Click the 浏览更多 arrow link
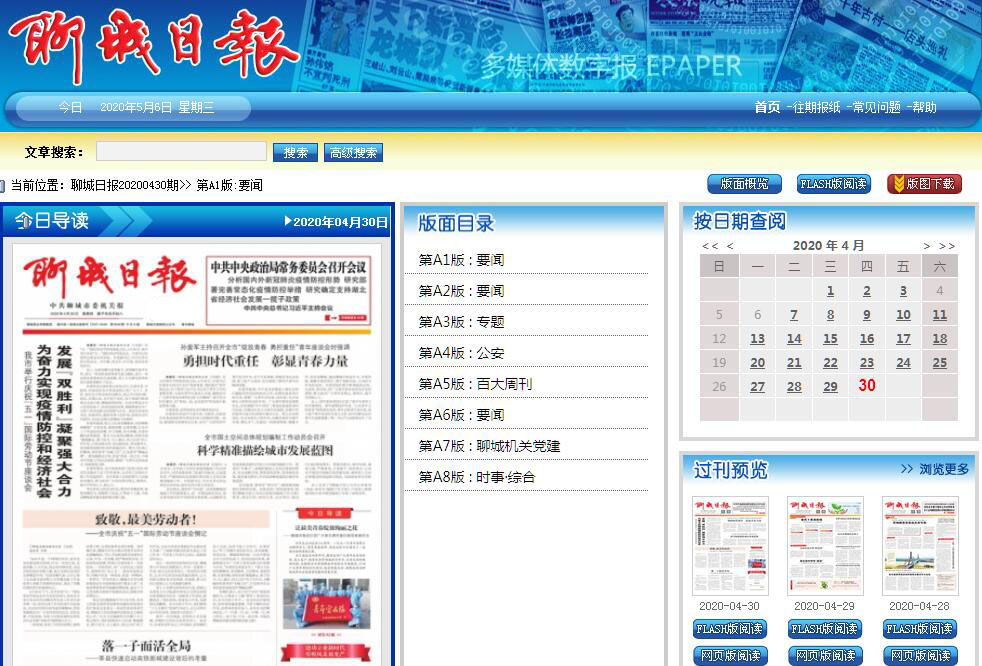Image resolution: width=982 pixels, height=666 pixels. pos(934,469)
